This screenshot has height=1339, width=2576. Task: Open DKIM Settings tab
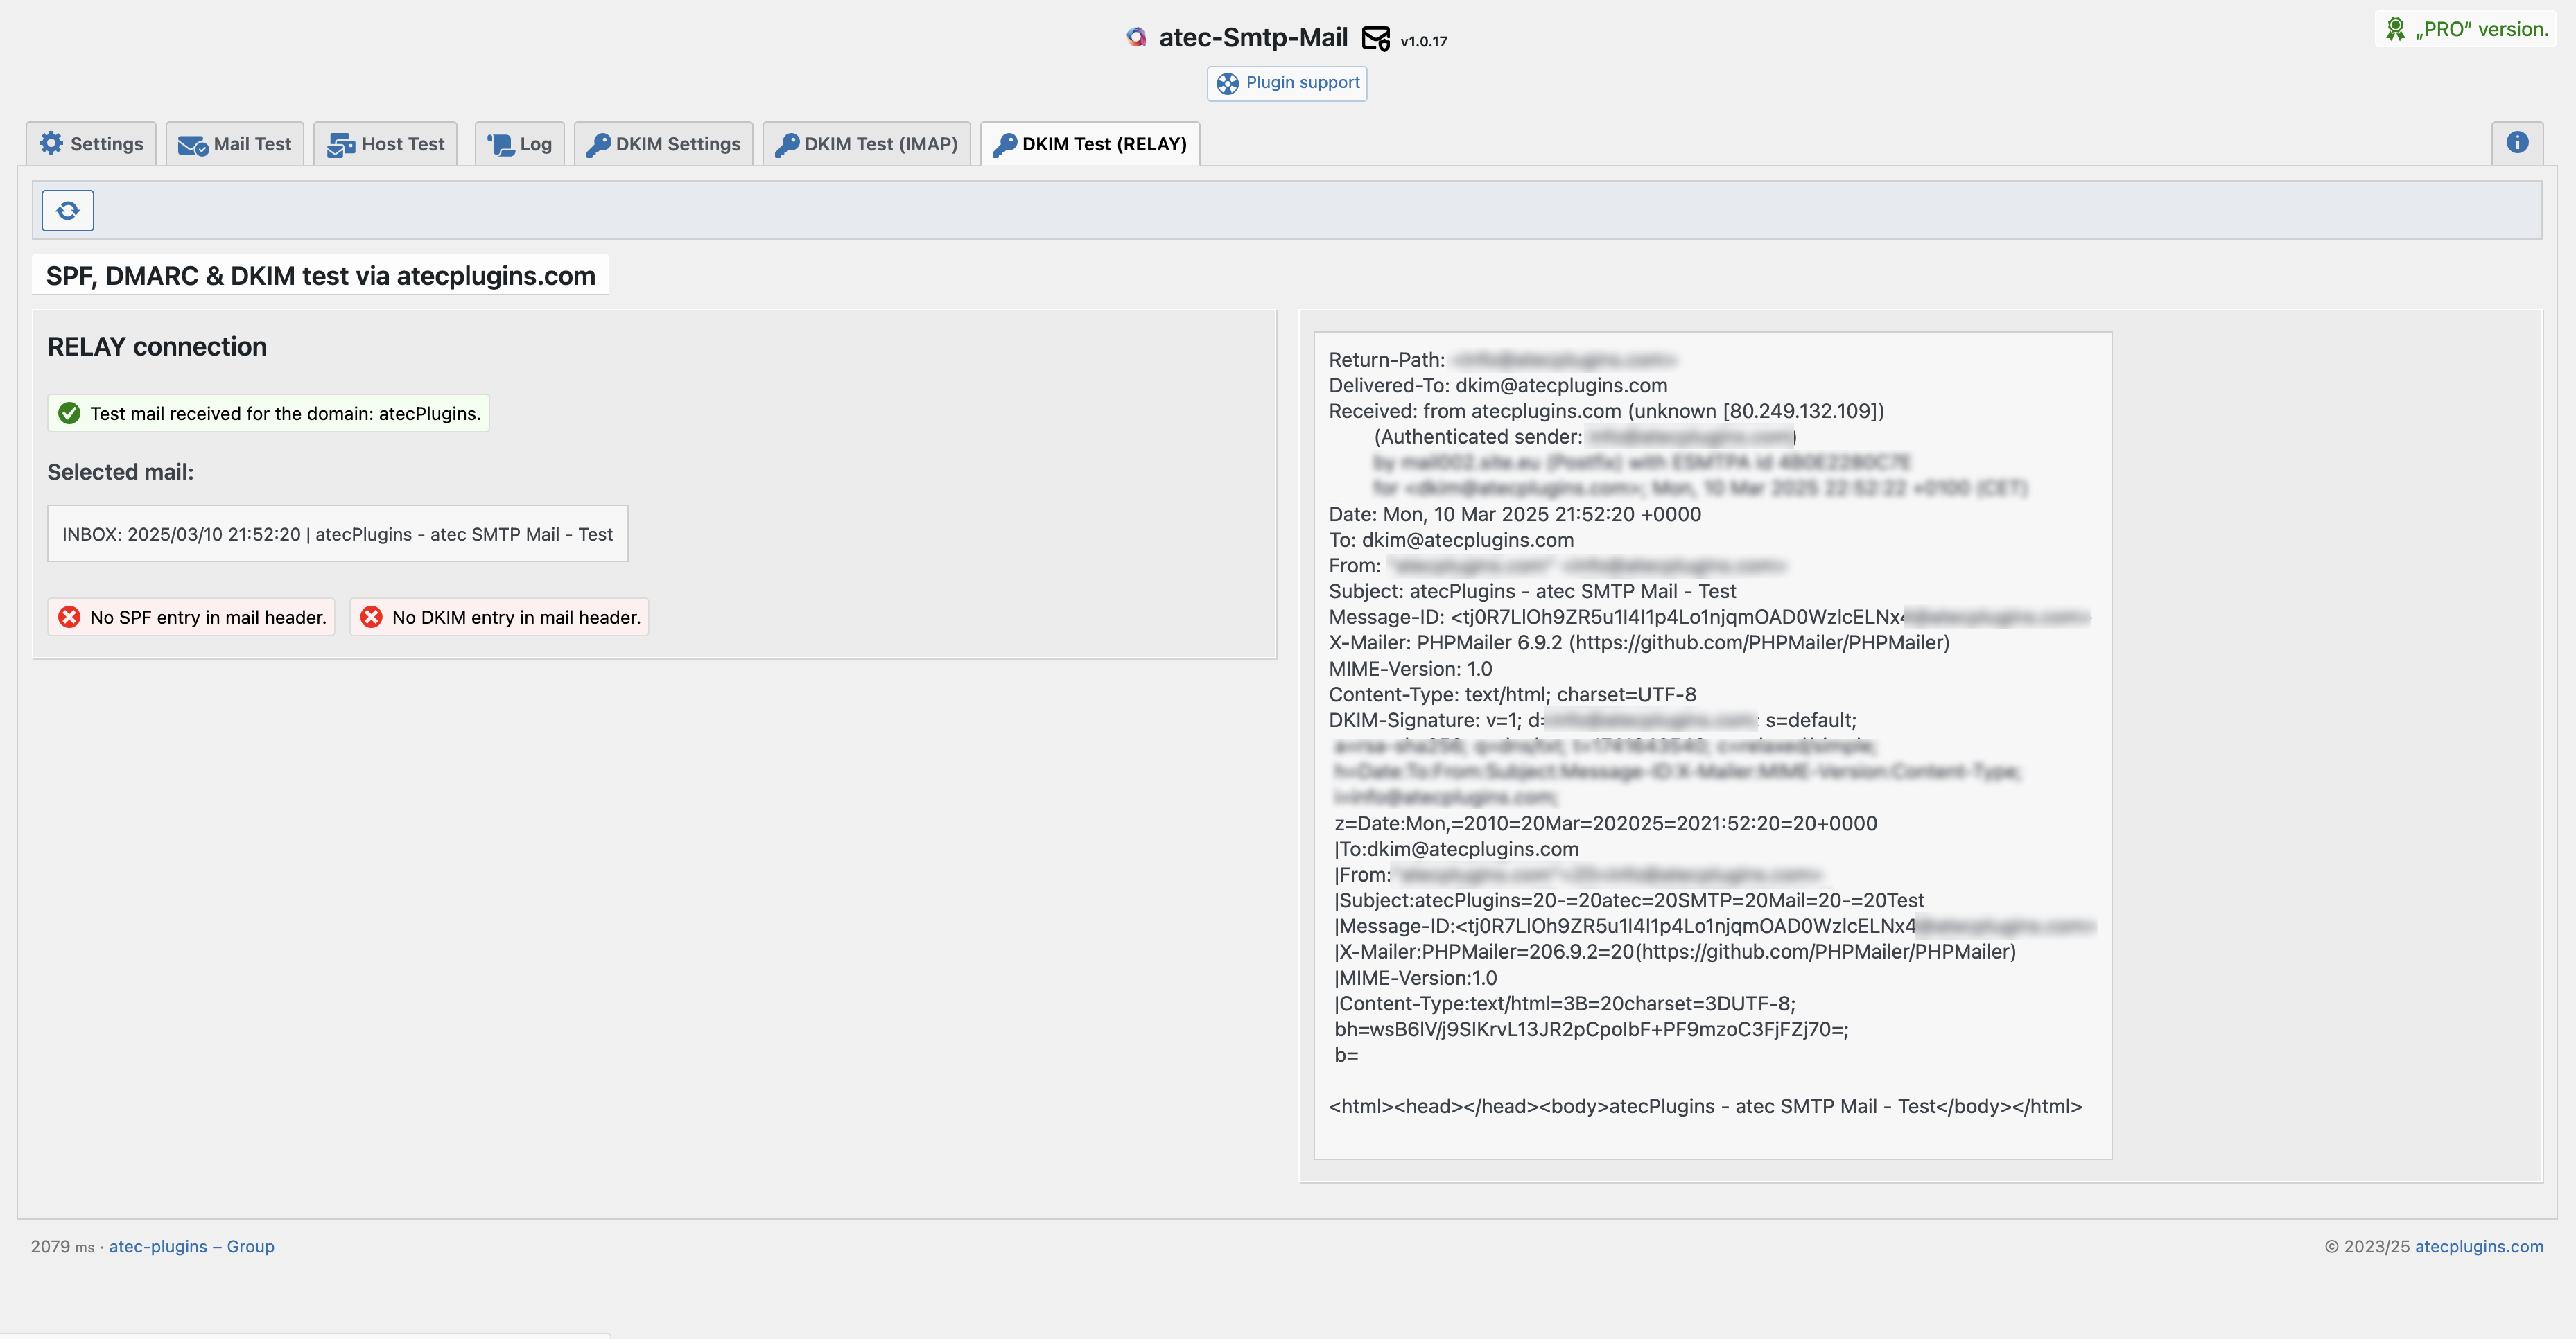[x=663, y=144]
